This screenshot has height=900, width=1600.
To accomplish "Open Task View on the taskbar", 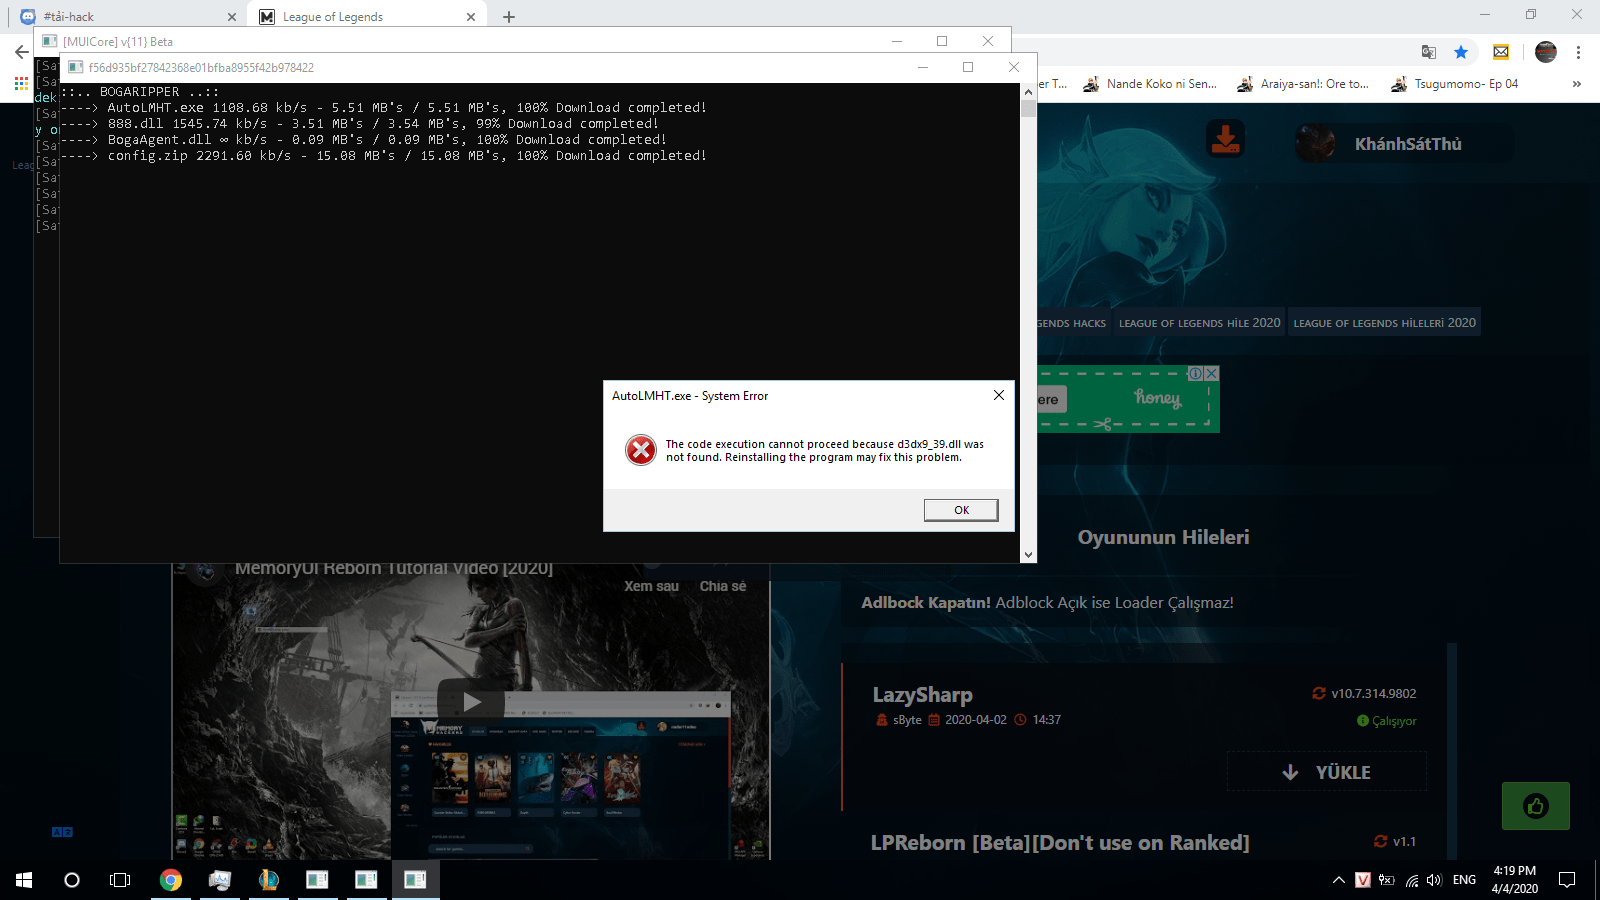I will pos(120,880).
